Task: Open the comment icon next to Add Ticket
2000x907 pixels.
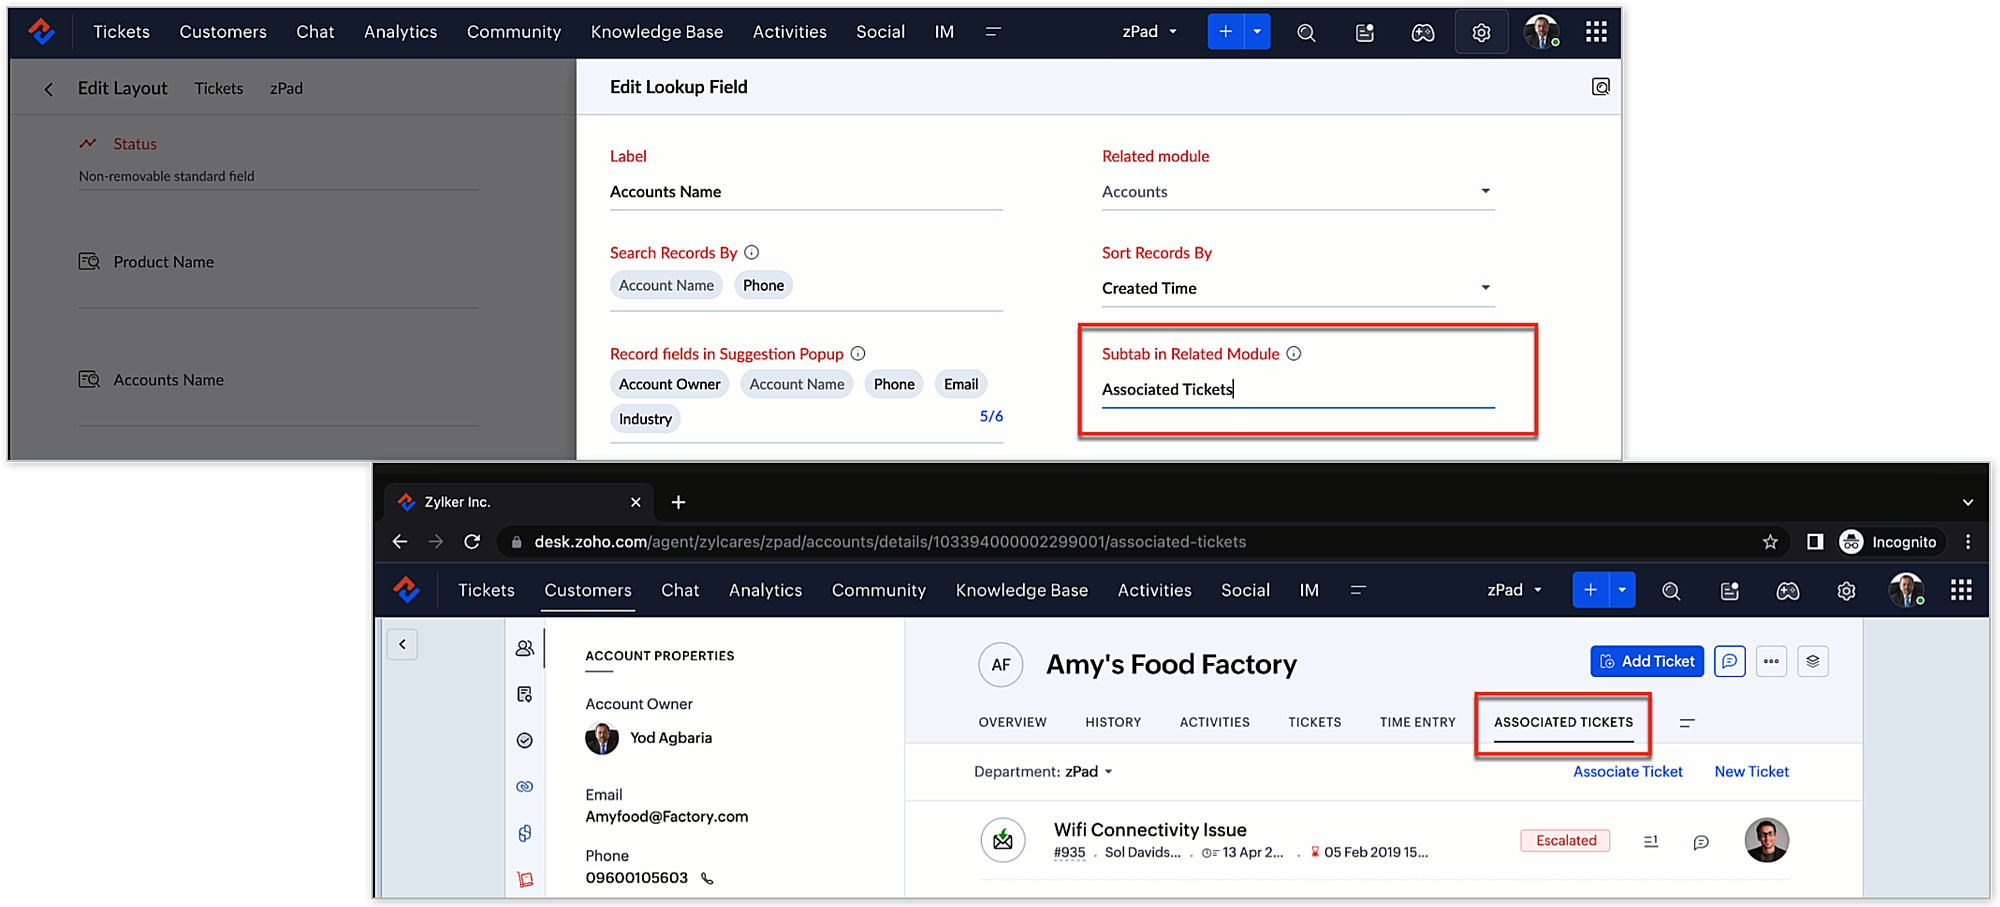Action: point(1729,661)
